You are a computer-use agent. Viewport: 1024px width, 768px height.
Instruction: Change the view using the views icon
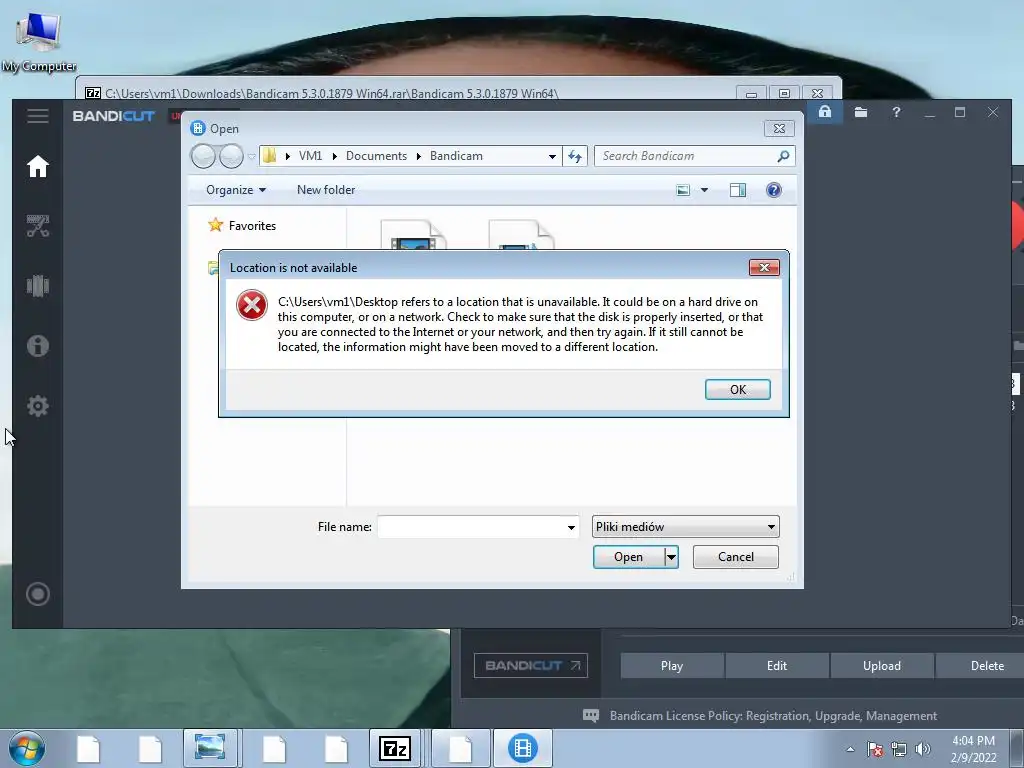coord(683,190)
